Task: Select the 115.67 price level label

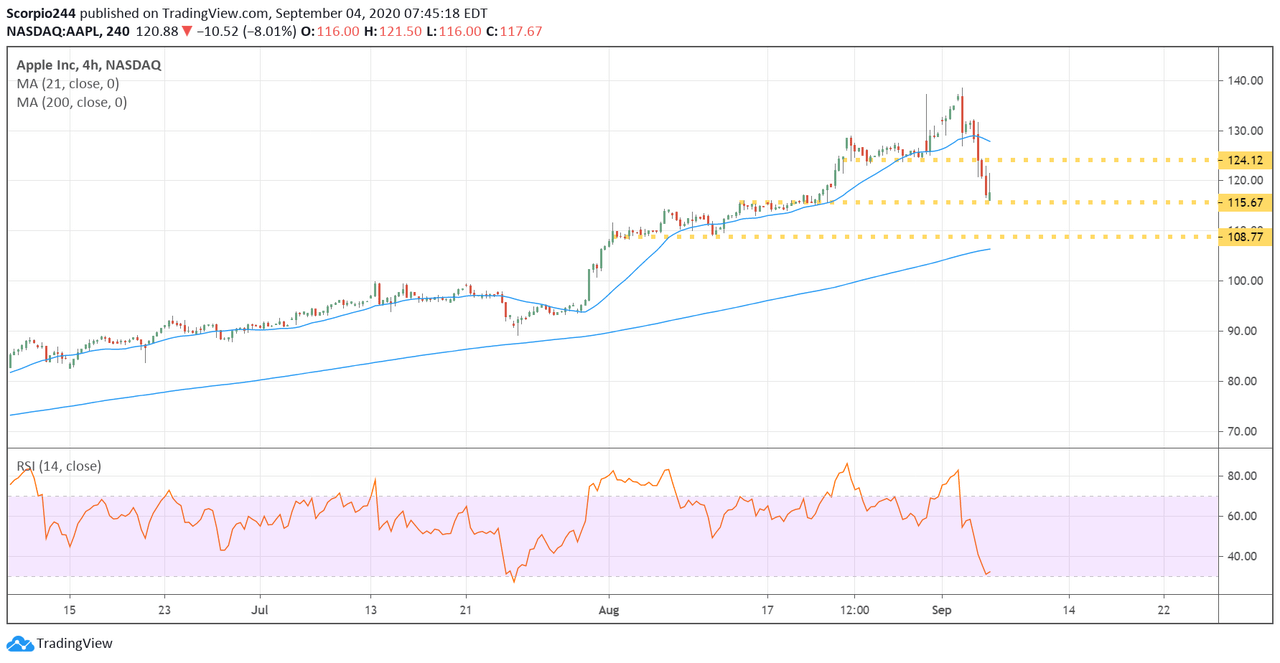Action: [x=1245, y=202]
